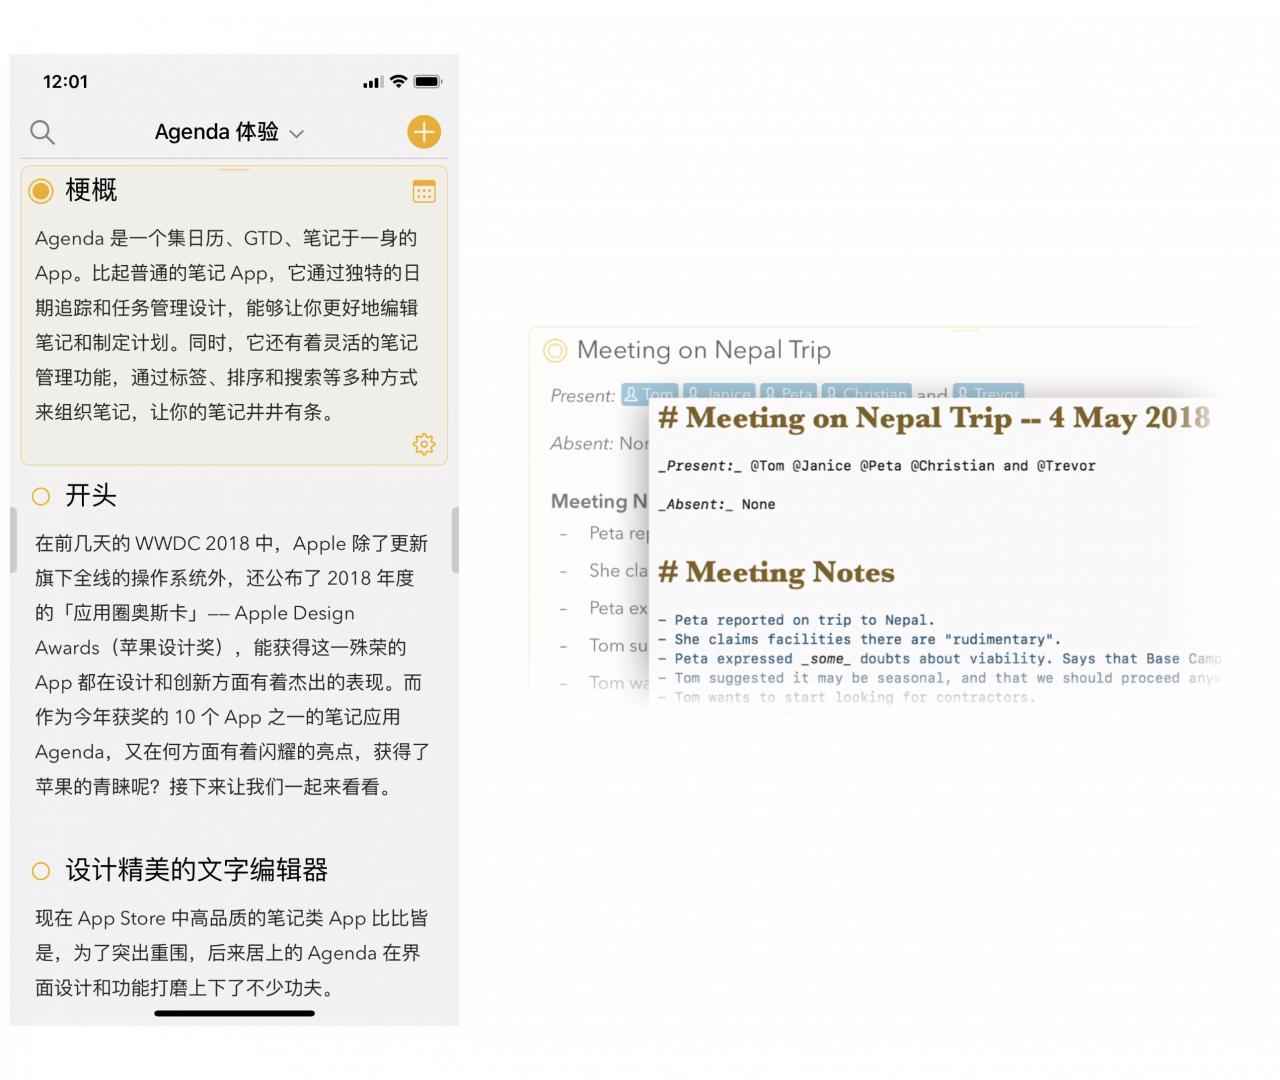Toggle the On the Agenda circle for 开头
Image resolution: width=1280 pixels, height=1080 pixels.
point(41,496)
